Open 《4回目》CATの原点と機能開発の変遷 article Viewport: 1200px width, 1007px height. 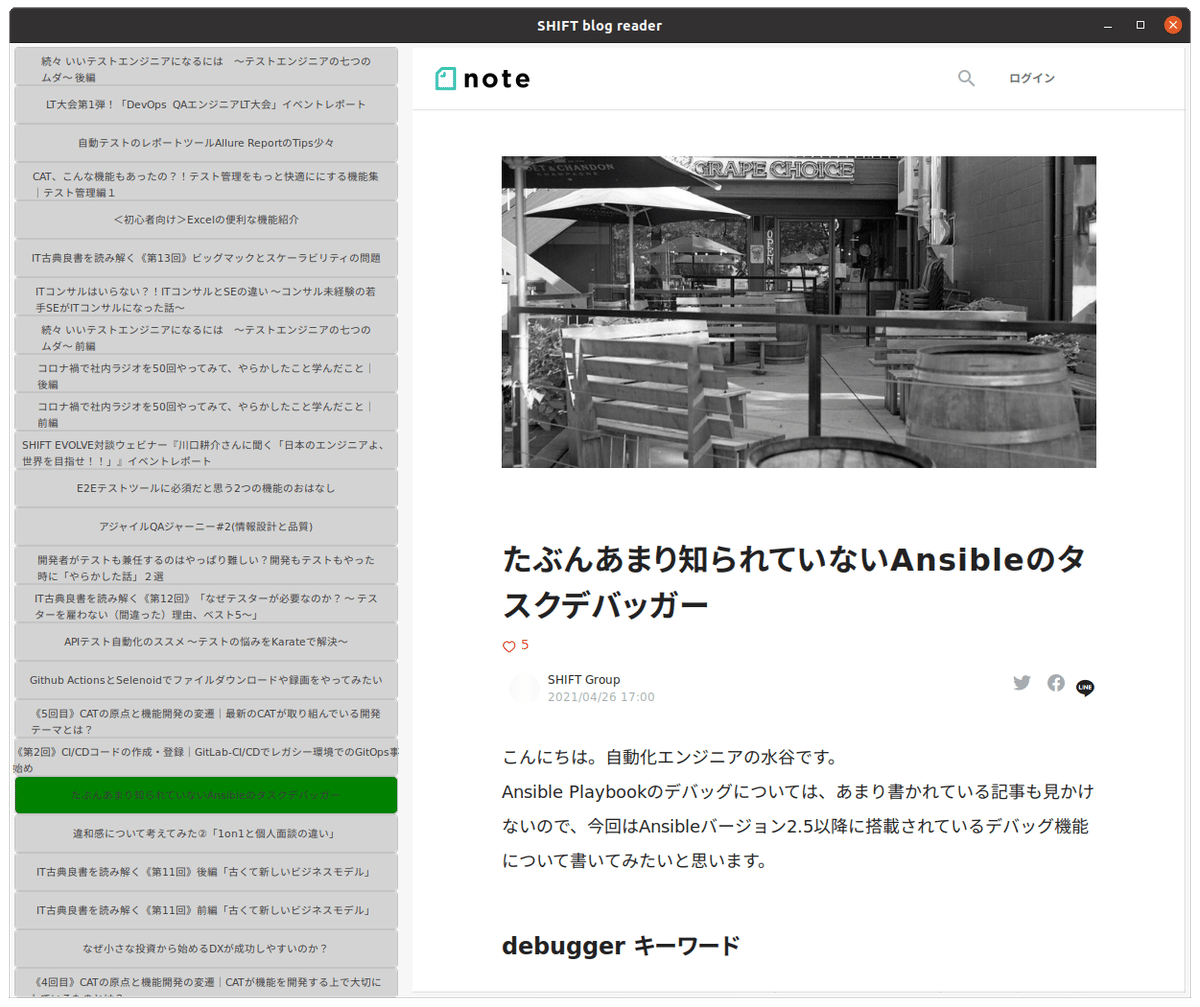pos(206,983)
